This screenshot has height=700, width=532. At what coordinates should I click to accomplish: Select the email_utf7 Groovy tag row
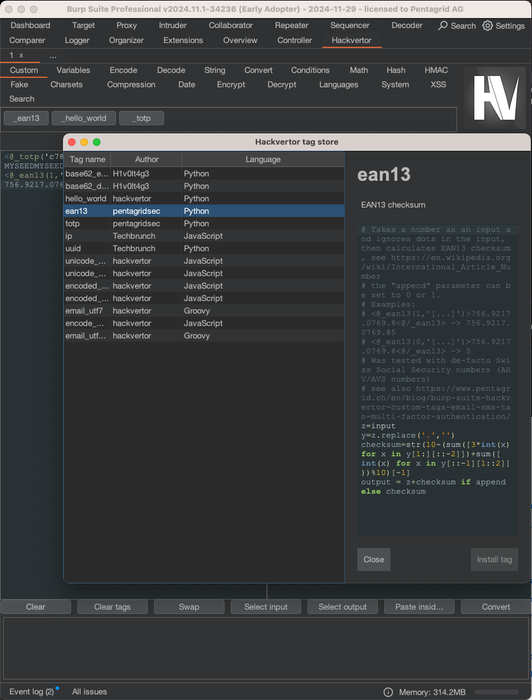click(204, 311)
